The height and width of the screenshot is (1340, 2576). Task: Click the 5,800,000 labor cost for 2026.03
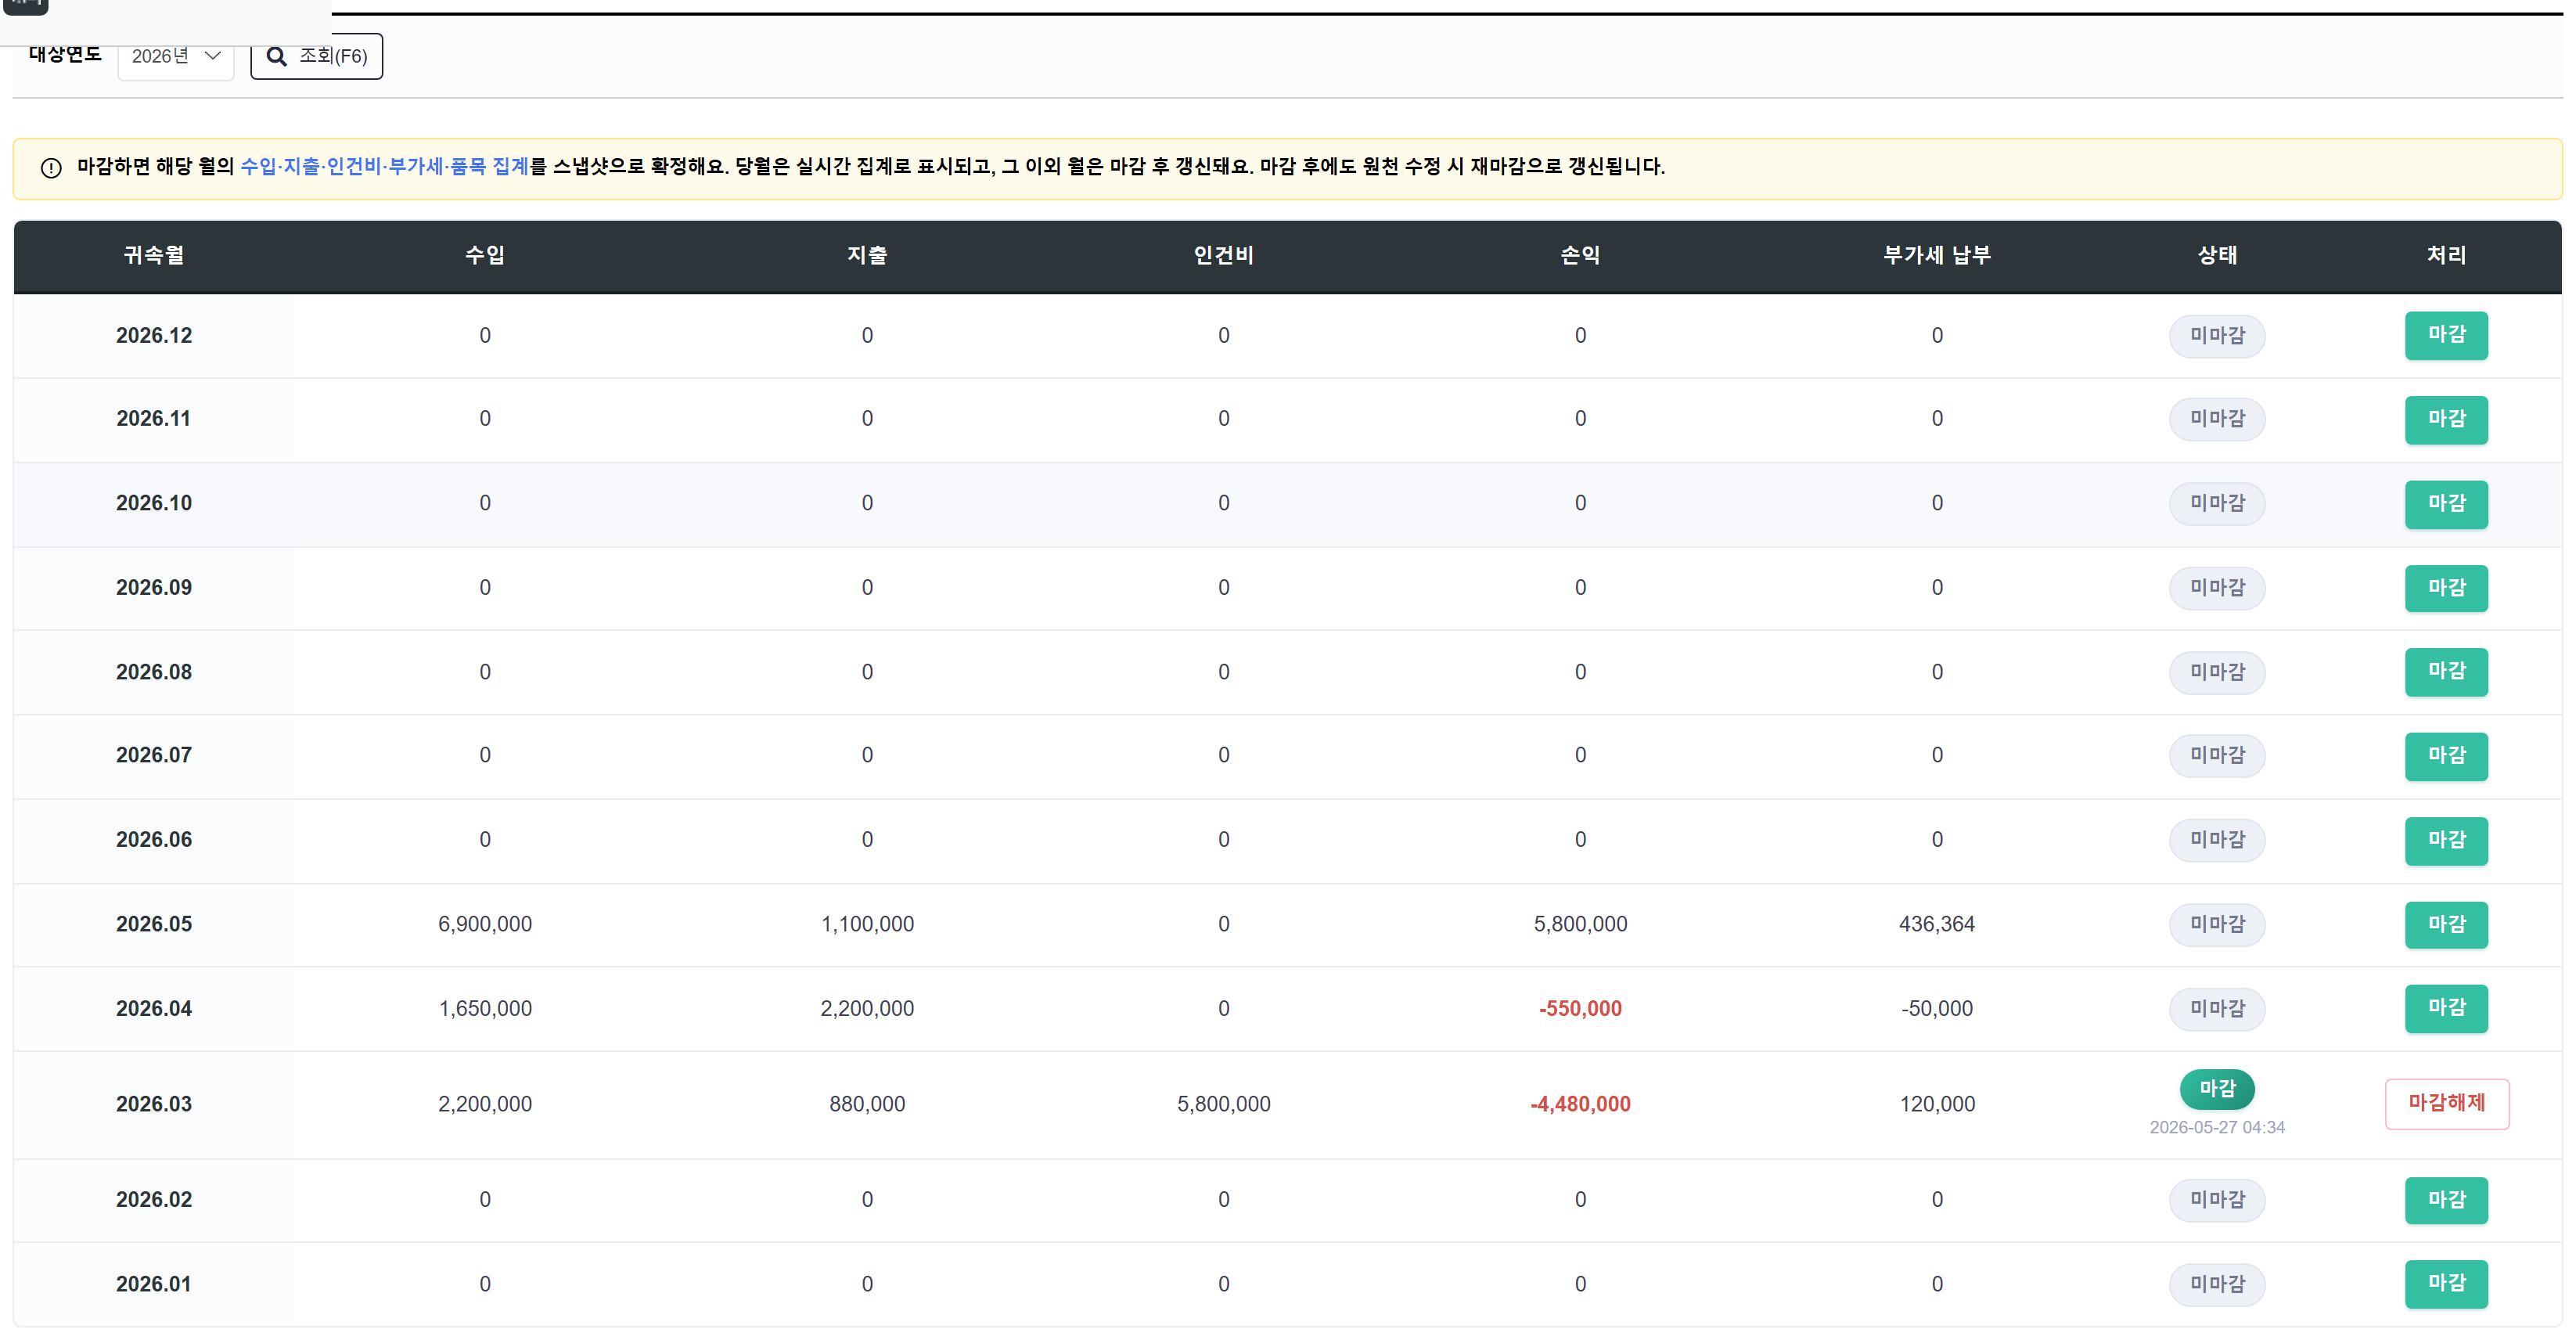click(x=1223, y=1105)
